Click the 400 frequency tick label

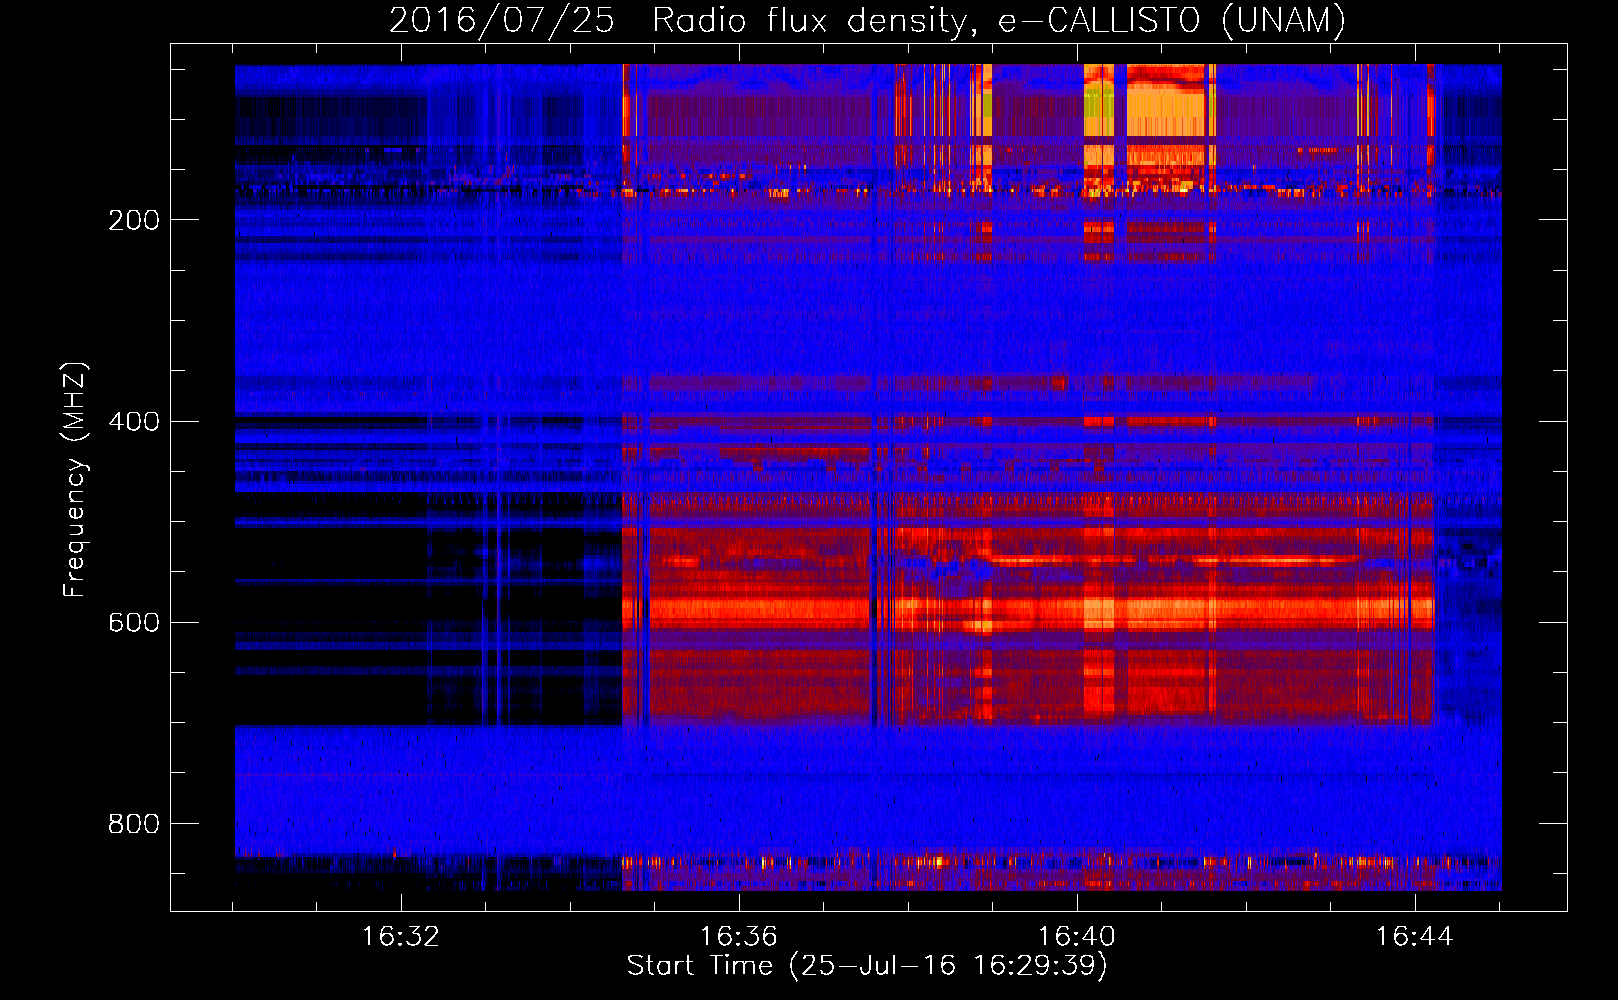[x=134, y=421]
